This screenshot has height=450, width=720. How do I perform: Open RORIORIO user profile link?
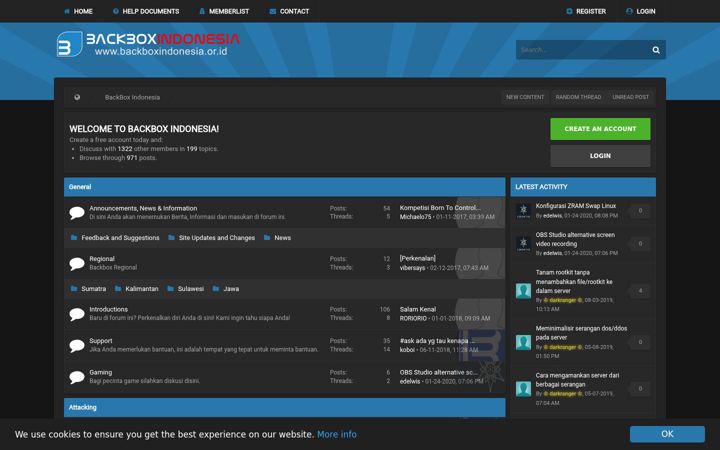click(x=413, y=318)
